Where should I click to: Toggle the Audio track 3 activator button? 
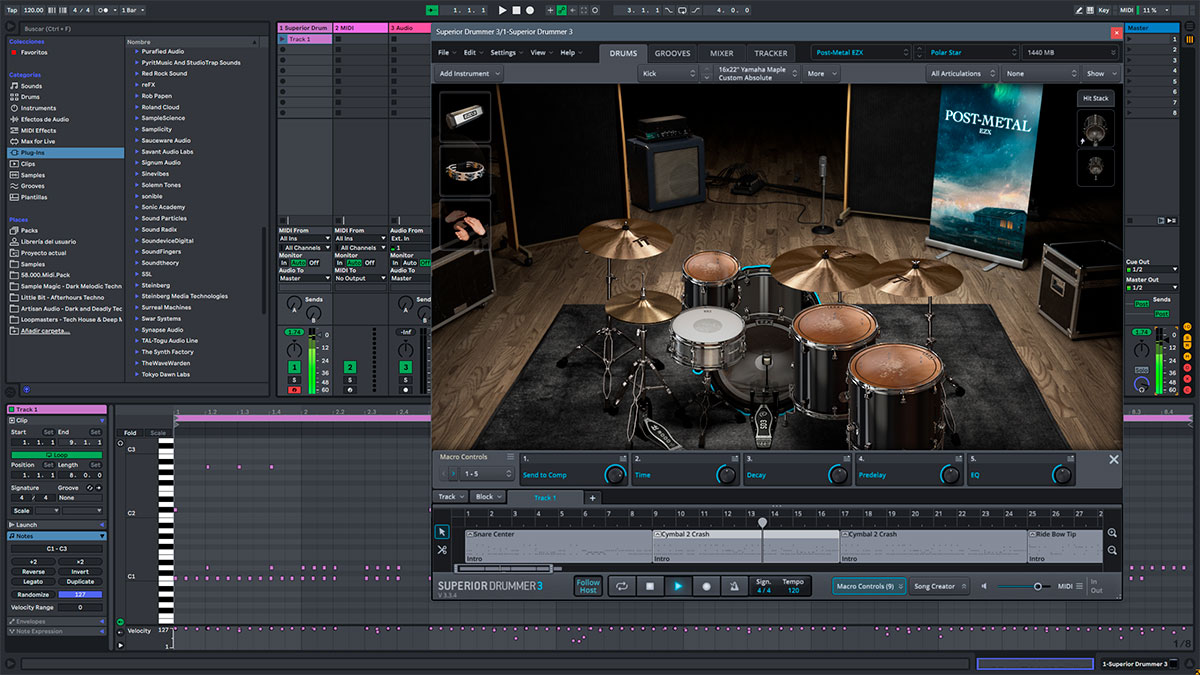click(406, 368)
